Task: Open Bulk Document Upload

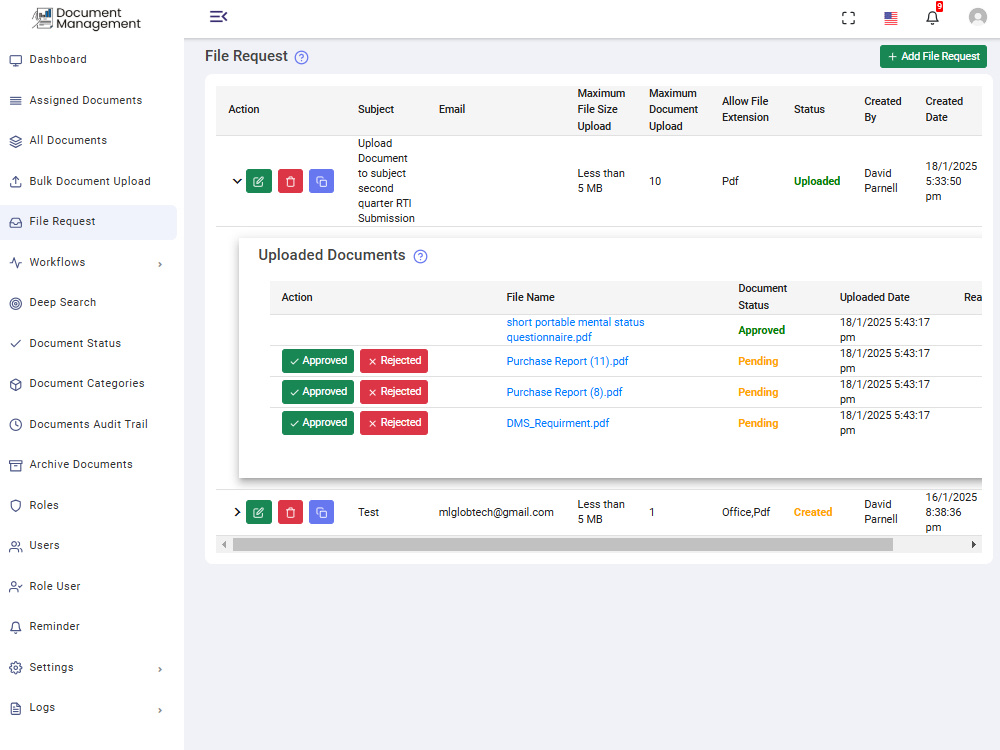Action: [x=88, y=181]
